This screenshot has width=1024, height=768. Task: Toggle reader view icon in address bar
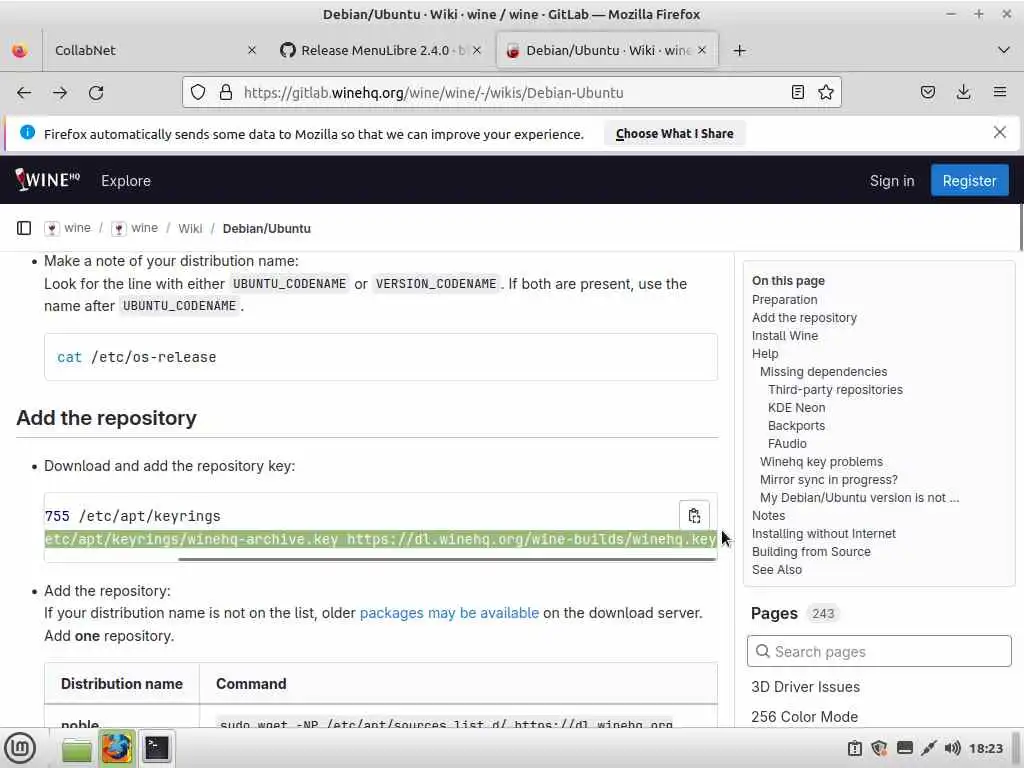(797, 93)
